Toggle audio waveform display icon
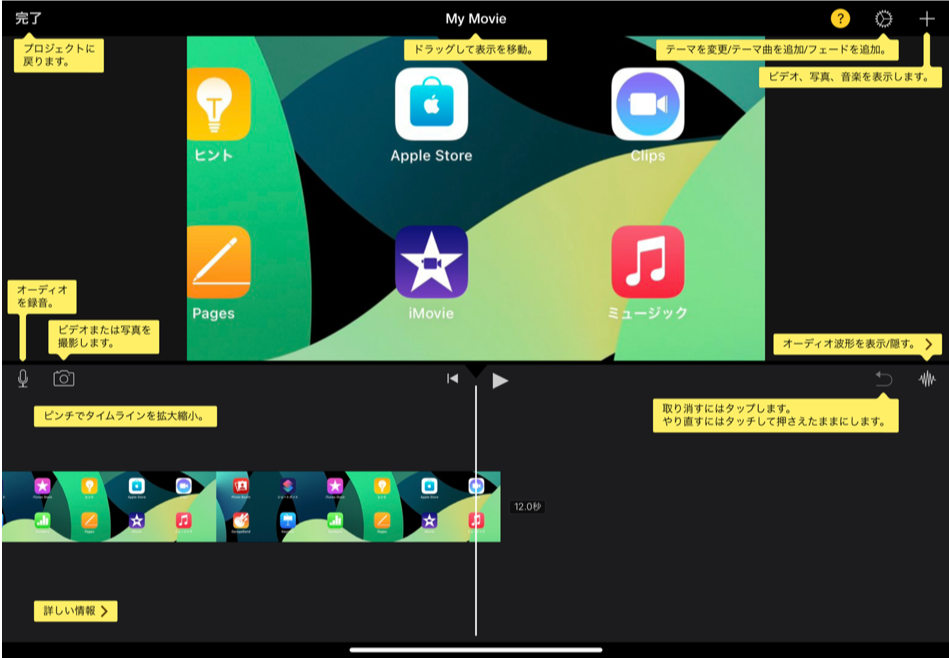This screenshot has height=658, width=949. coord(927,380)
